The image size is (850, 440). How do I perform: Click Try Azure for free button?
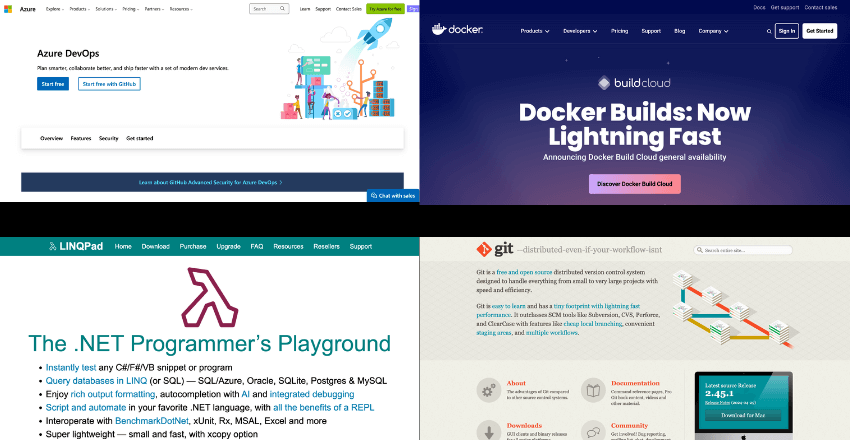coord(385,9)
